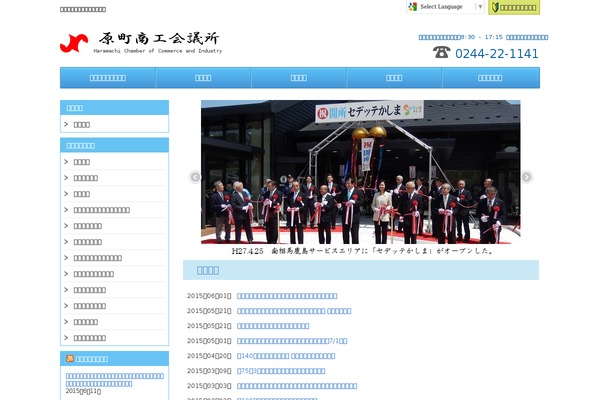The image size is (600, 400).
Task: Open the news item dated 2015-03-03
Action: pyautogui.click(x=297, y=386)
